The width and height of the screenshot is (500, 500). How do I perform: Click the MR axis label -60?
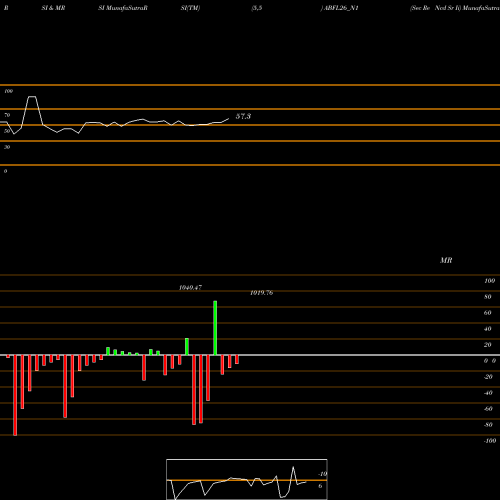(x=488, y=409)
